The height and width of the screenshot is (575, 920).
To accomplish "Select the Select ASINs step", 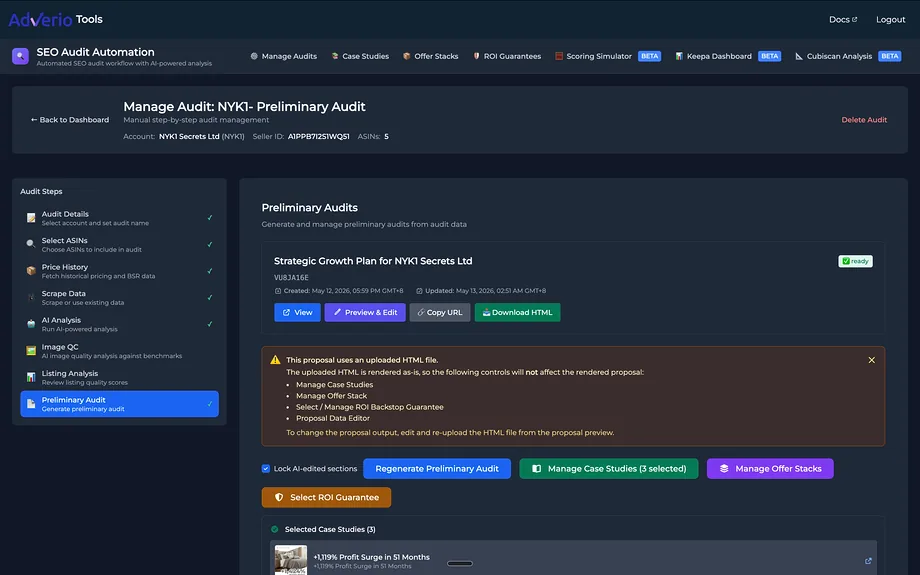I will pos(119,245).
